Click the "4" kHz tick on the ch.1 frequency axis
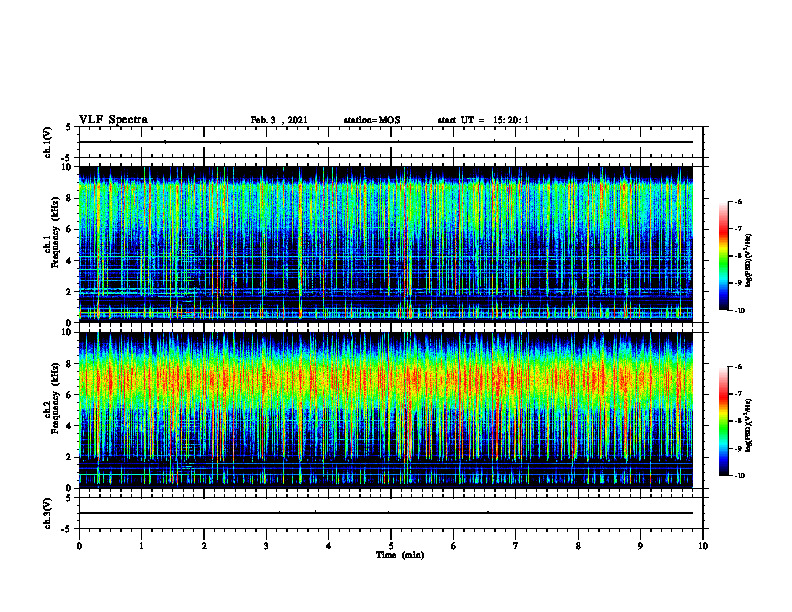The height and width of the screenshot is (612, 792). pyautogui.click(x=69, y=261)
